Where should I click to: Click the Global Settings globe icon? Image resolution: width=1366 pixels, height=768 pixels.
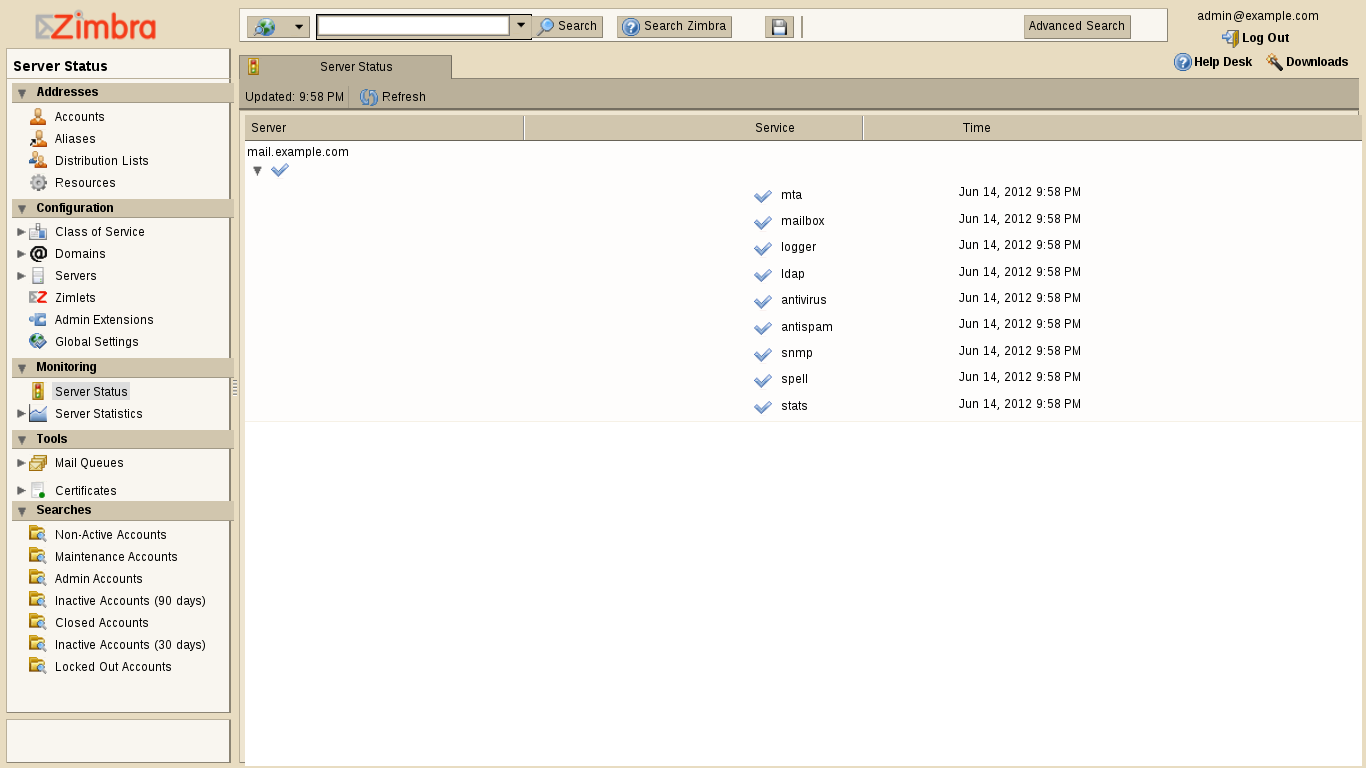38,342
